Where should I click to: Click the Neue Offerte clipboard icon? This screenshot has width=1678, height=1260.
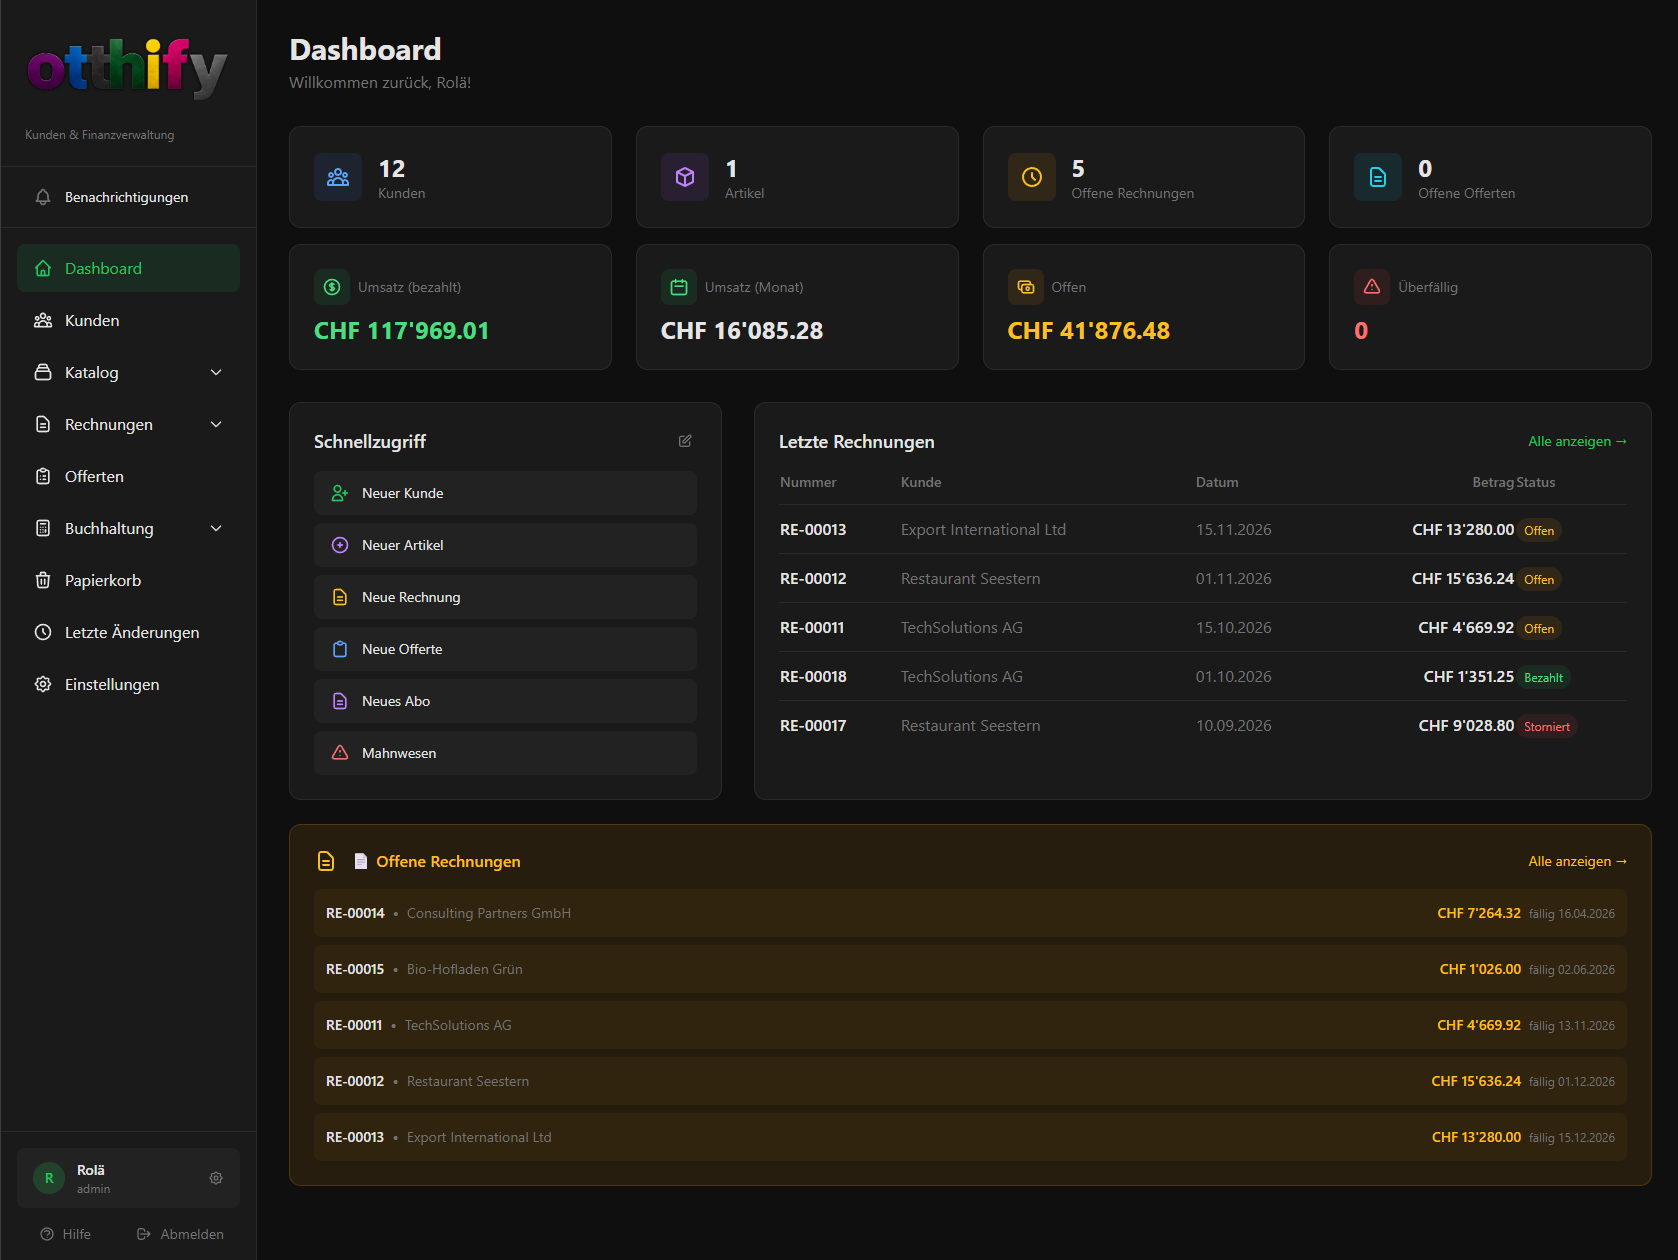pos(340,649)
